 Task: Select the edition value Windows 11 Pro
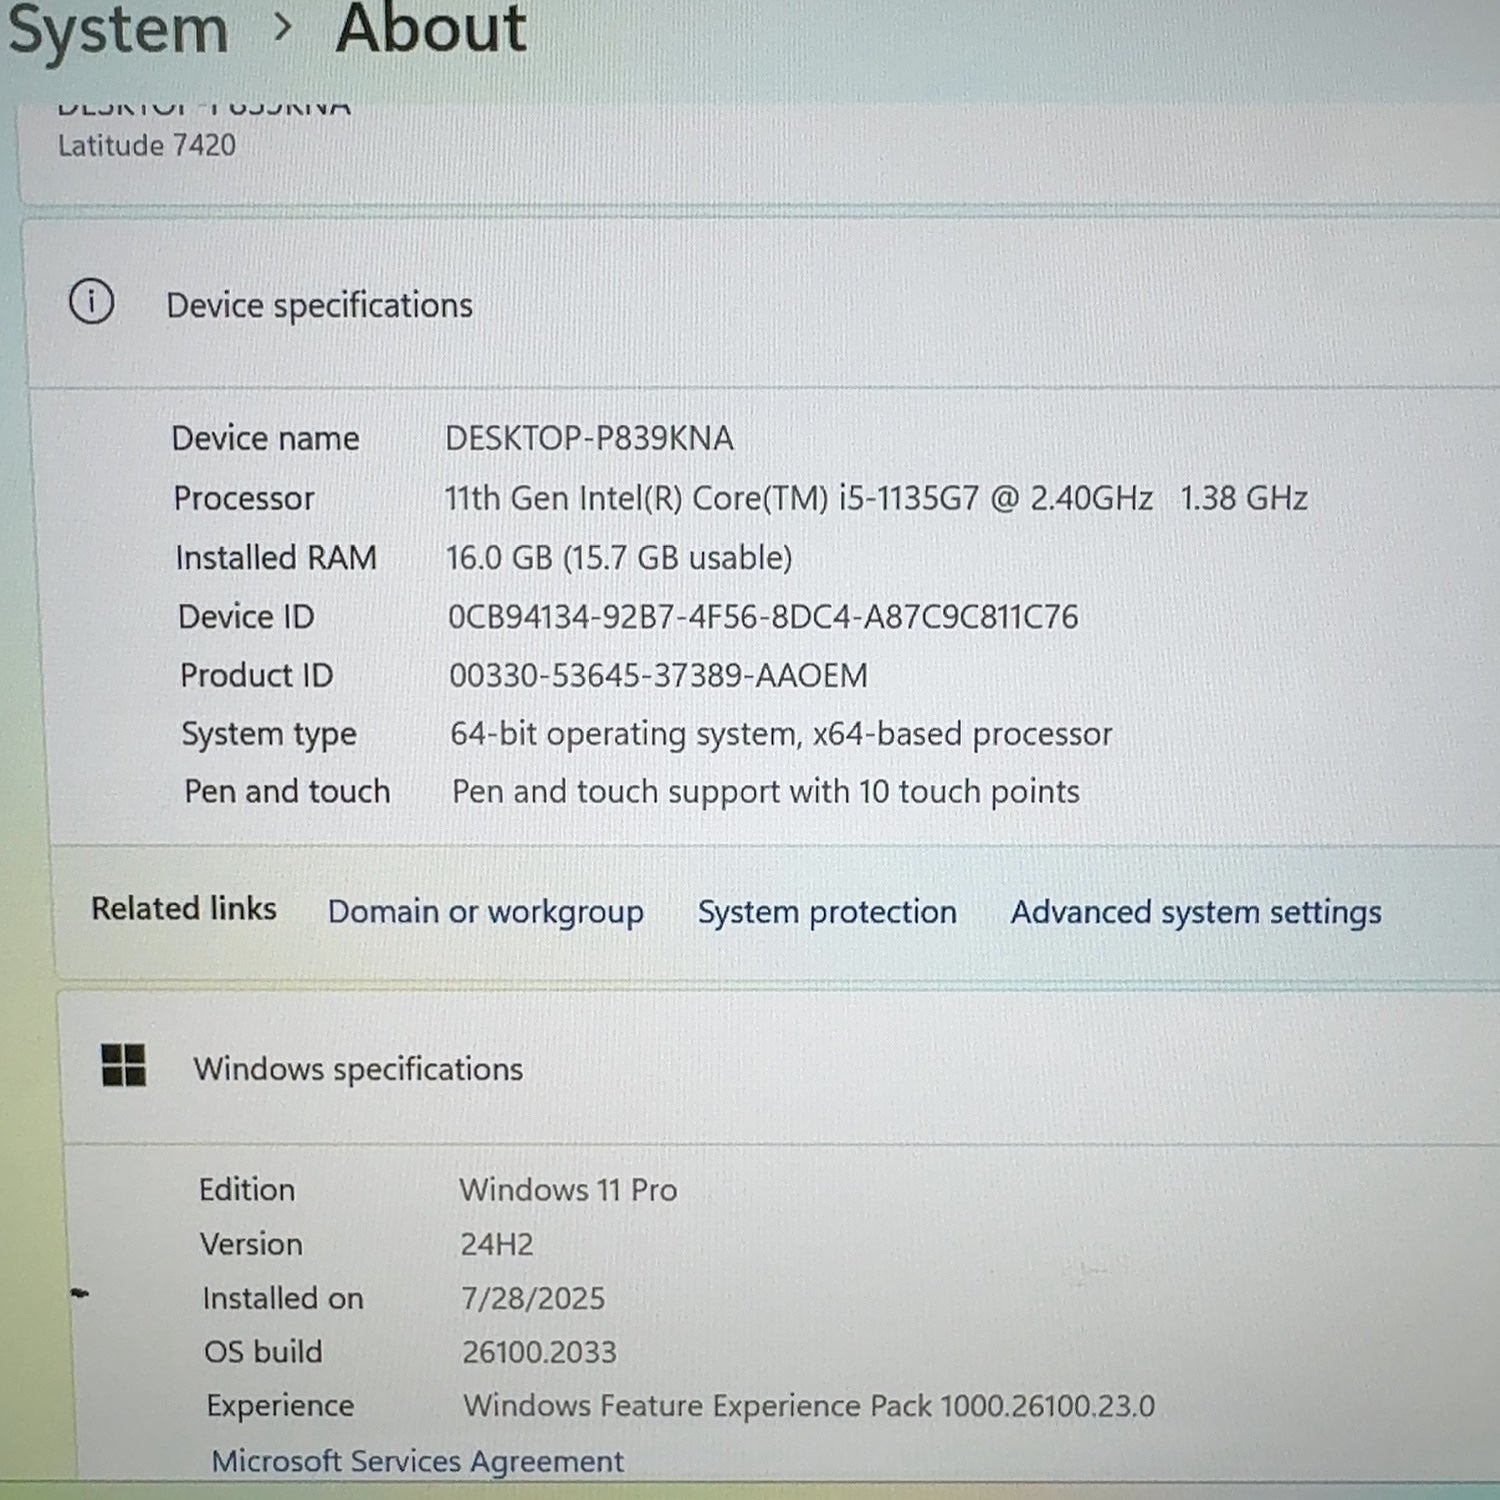click(x=568, y=1190)
